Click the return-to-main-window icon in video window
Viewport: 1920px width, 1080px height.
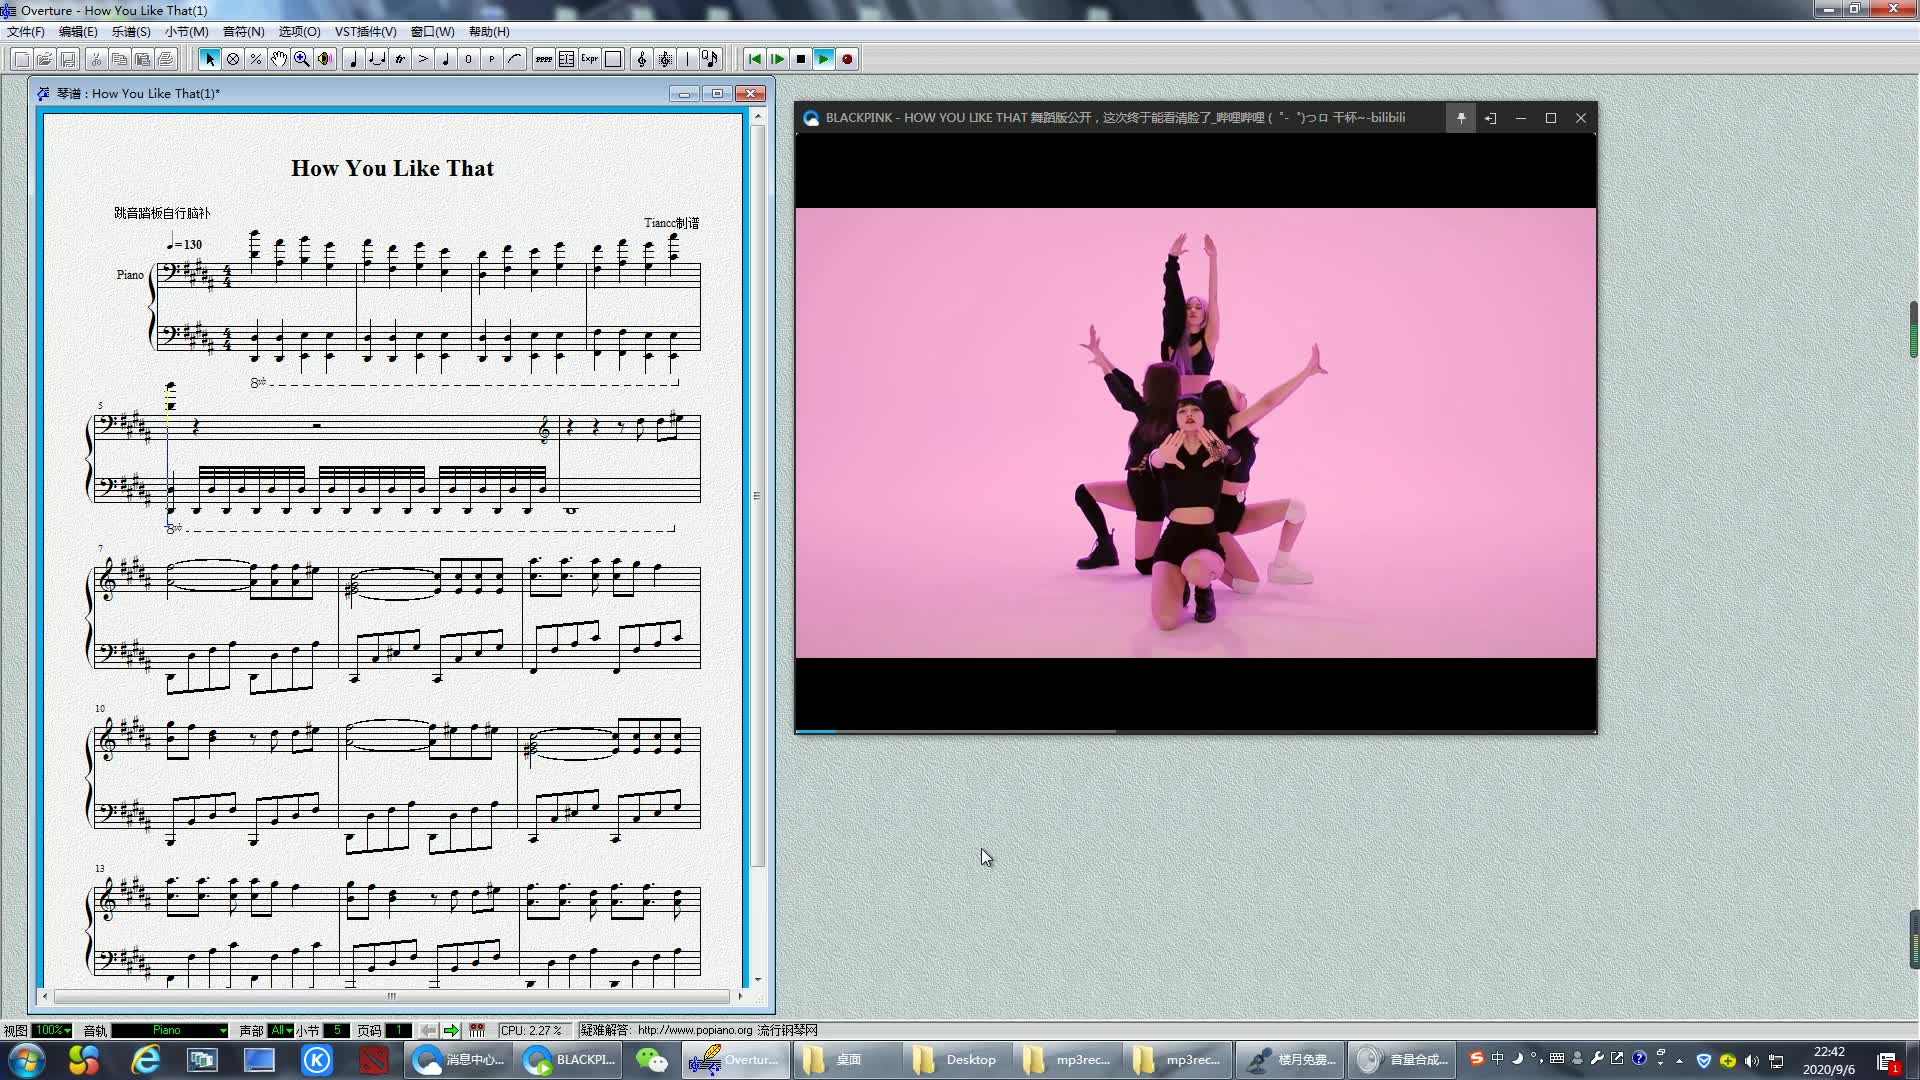(1490, 118)
